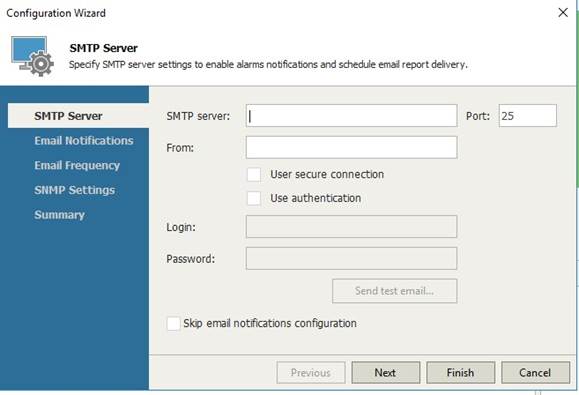Click the Previous button
This screenshot has height=395, width=579.
click(x=311, y=373)
